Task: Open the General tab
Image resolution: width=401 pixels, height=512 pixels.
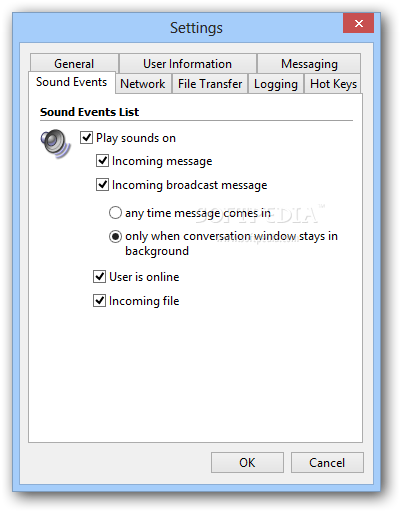Action: click(x=74, y=63)
